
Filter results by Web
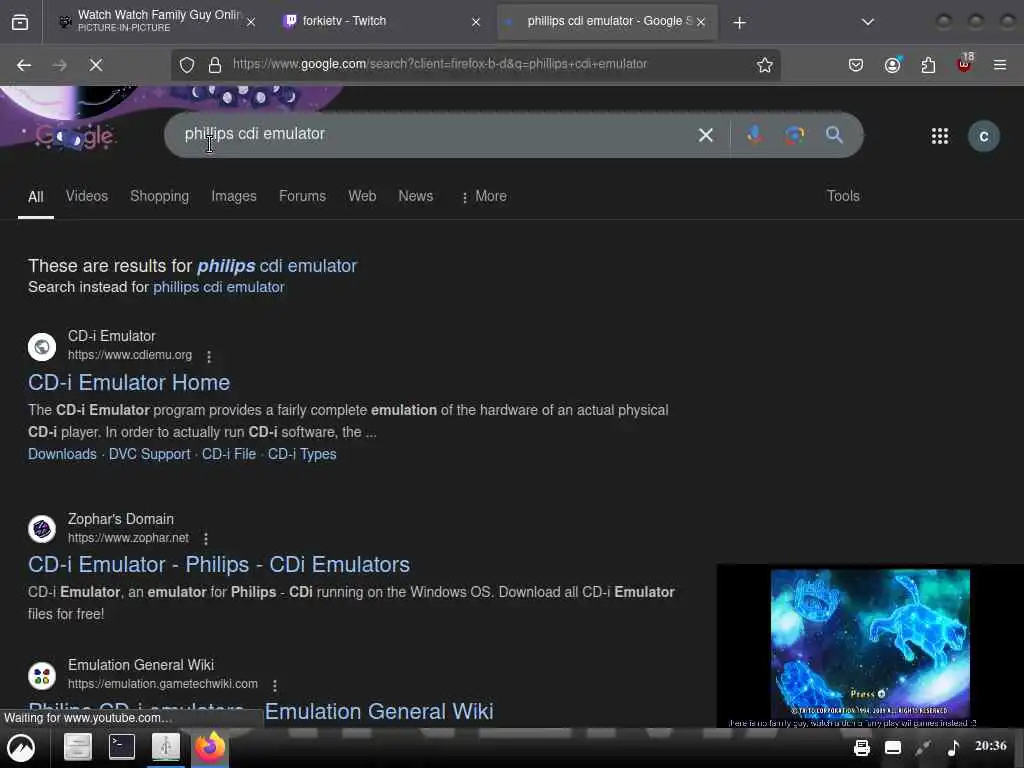[362, 196]
